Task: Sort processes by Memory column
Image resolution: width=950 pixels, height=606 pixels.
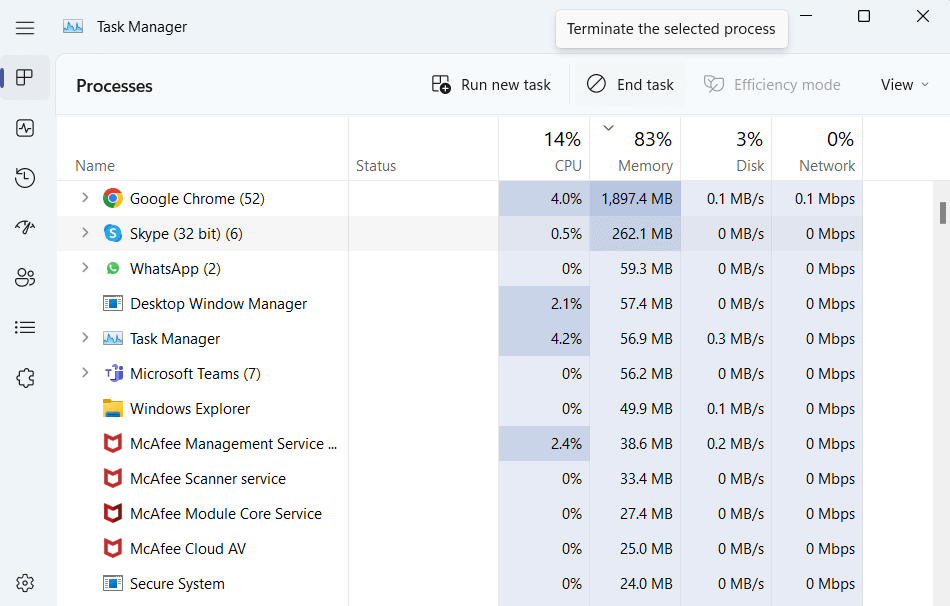Action: coord(635,148)
